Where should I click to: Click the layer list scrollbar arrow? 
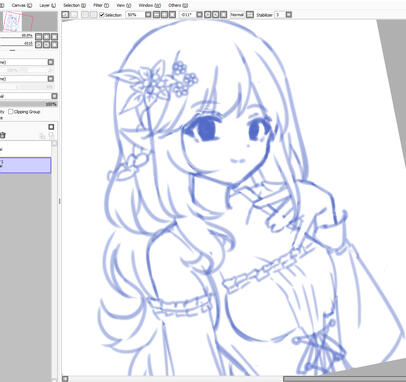pos(54,143)
